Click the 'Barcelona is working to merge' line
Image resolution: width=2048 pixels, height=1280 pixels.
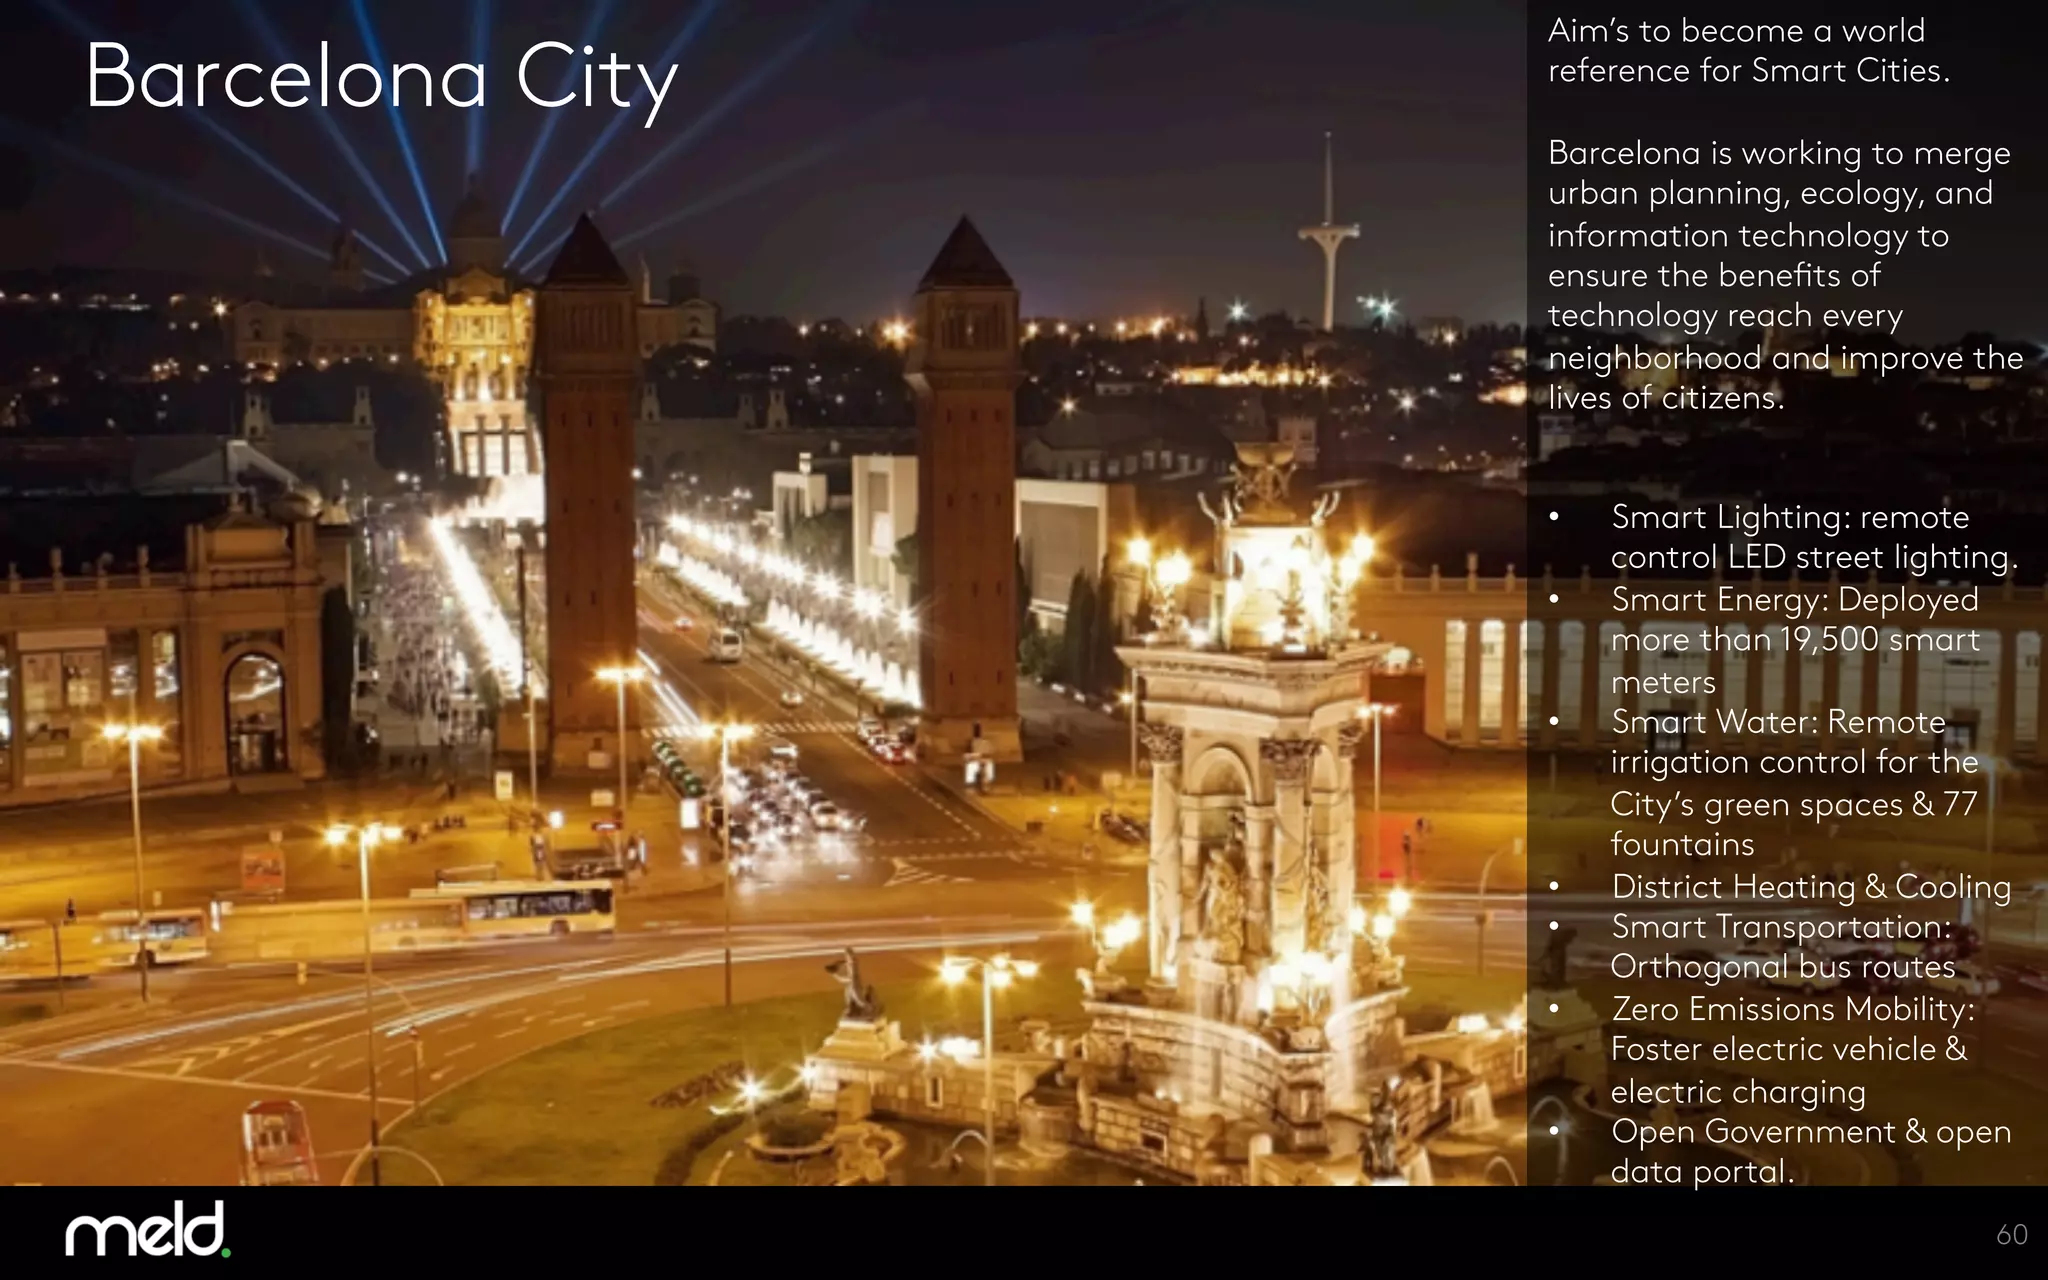click(x=1779, y=153)
